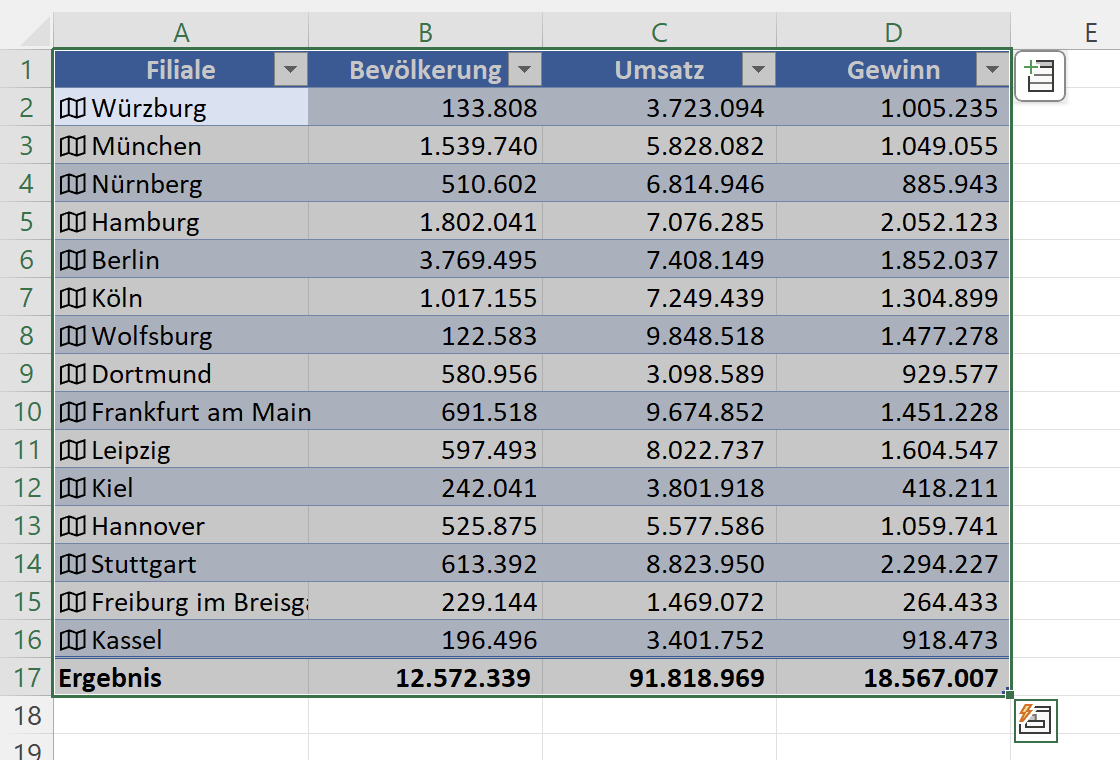Select the Filiale header cell
The height and width of the screenshot is (760, 1120).
click(x=181, y=69)
